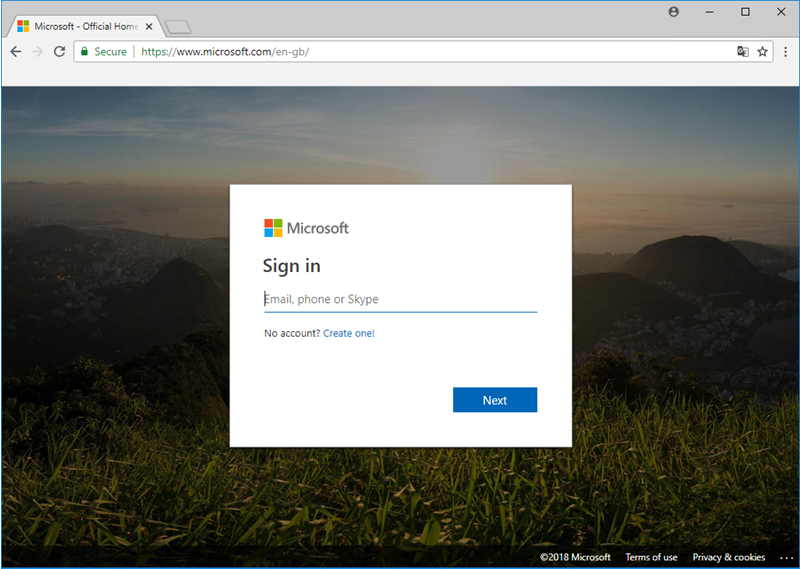The image size is (800, 569).
Task: Reload the current page
Action: pos(60,52)
